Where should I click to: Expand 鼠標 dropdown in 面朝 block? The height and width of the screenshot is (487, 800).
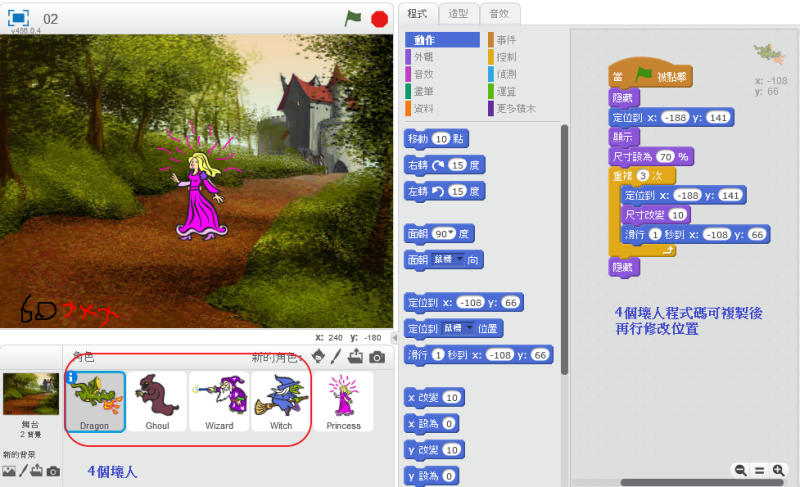[x=458, y=259]
